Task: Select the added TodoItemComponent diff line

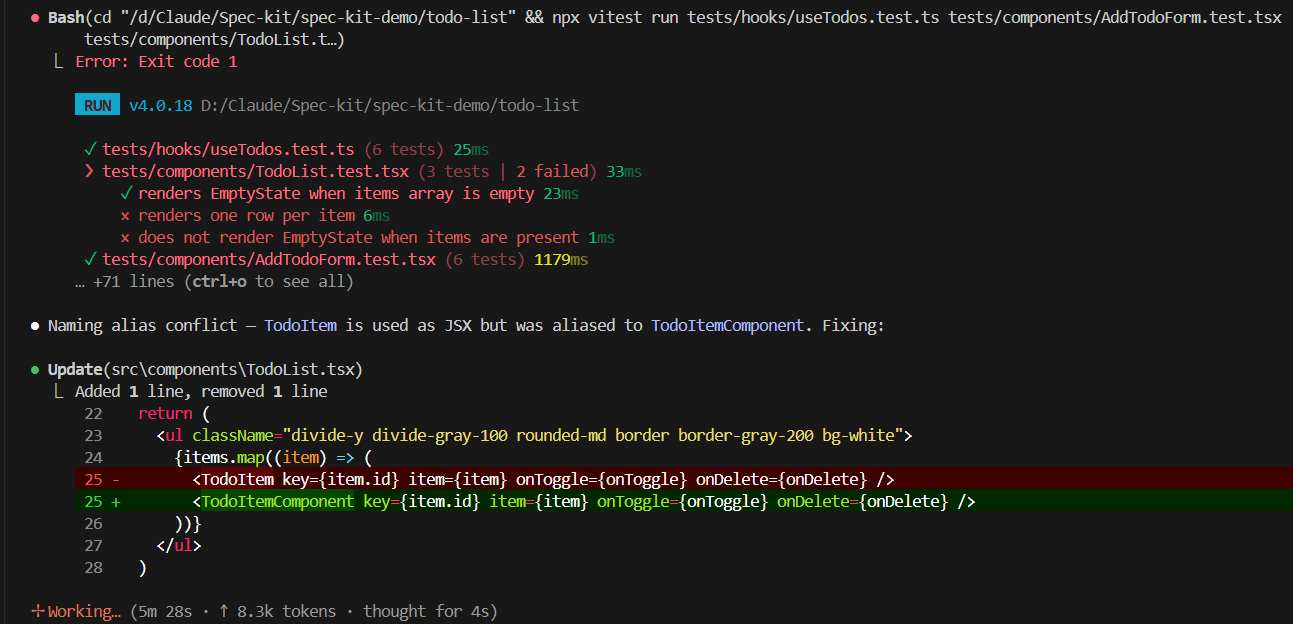Action: point(580,501)
